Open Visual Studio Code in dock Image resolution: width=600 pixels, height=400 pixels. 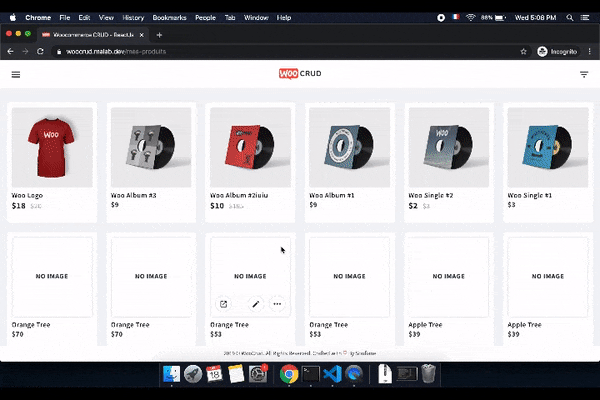pos(332,374)
